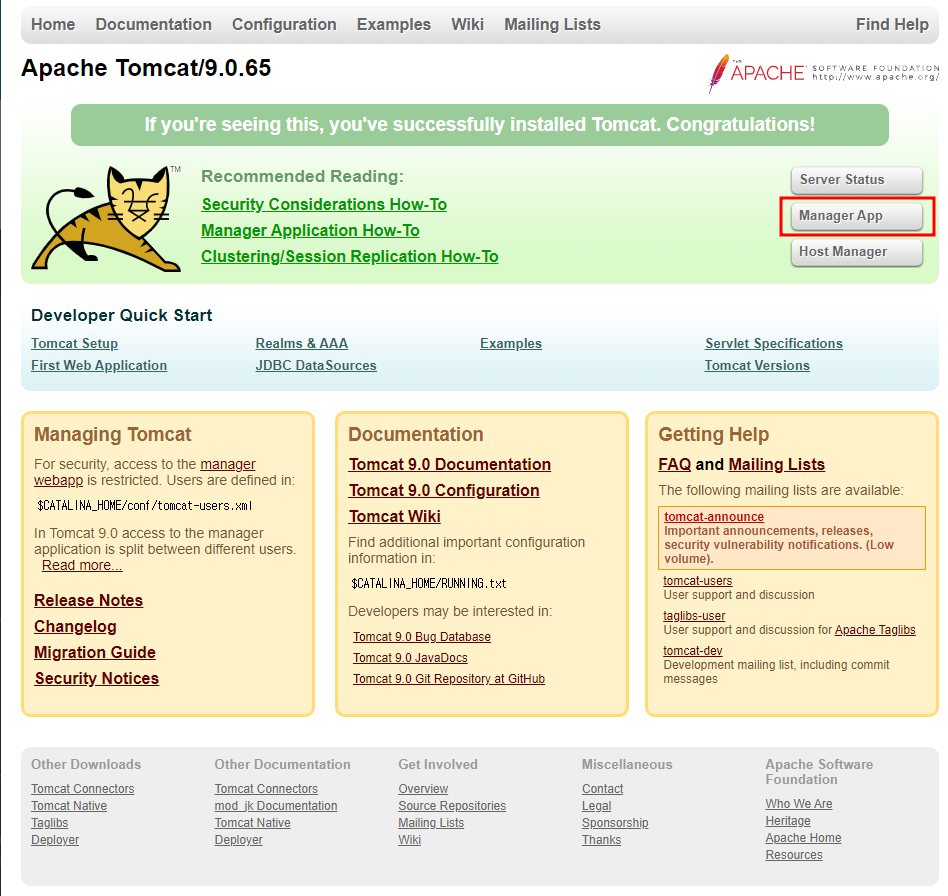Open the Tomcat Setup quick start link
Image resolution: width=948 pixels, height=896 pixels.
pyautogui.click(x=74, y=343)
